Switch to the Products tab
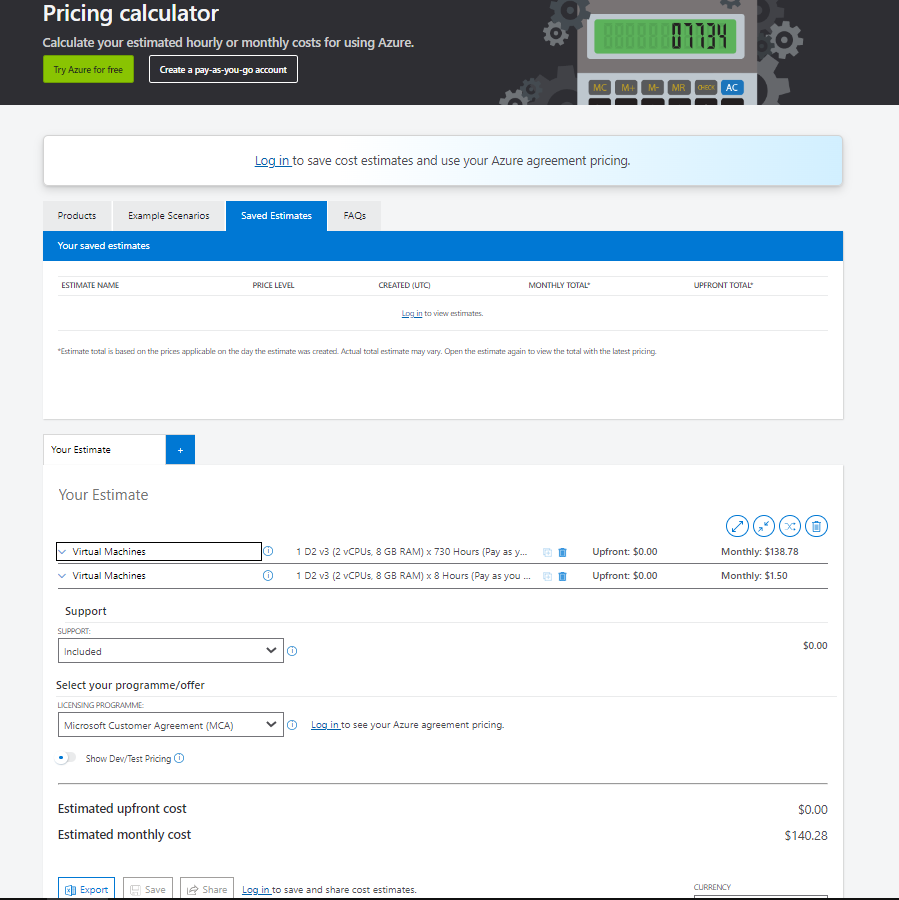 pos(77,216)
